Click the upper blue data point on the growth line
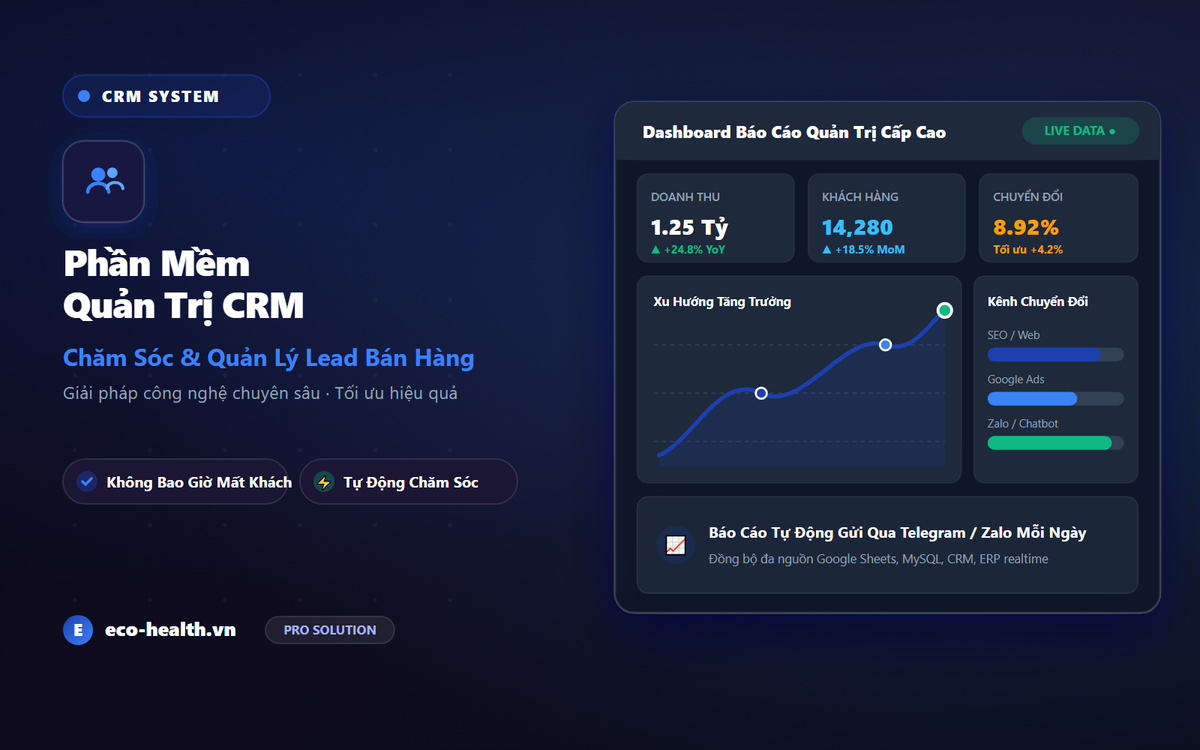Image resolution: width=1200 pixels, height=750 pixels. click(885, 345)
